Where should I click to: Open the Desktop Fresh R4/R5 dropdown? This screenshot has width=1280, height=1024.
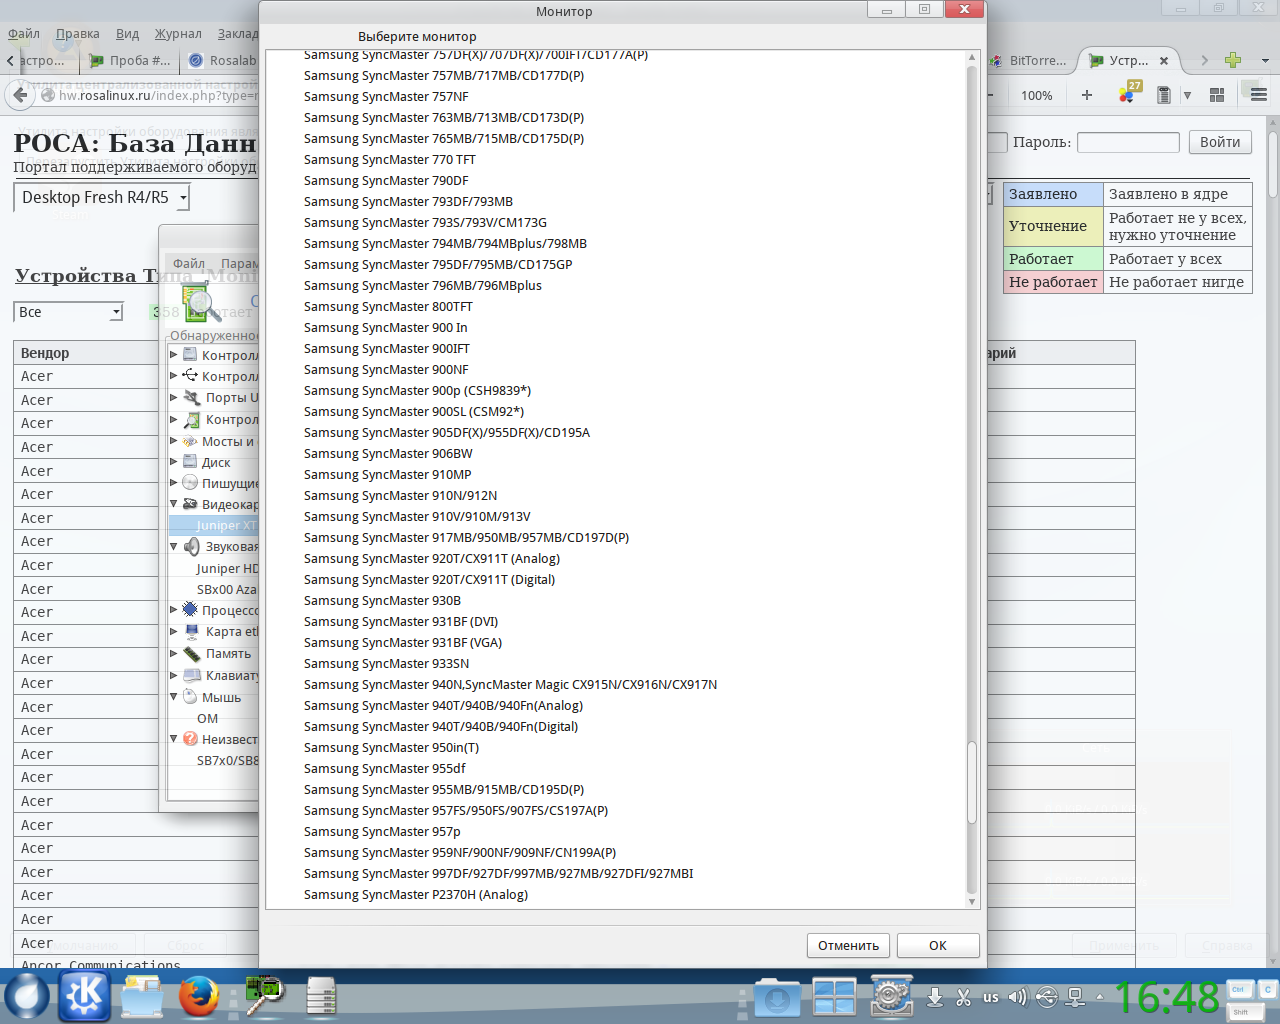pos(102,198)
